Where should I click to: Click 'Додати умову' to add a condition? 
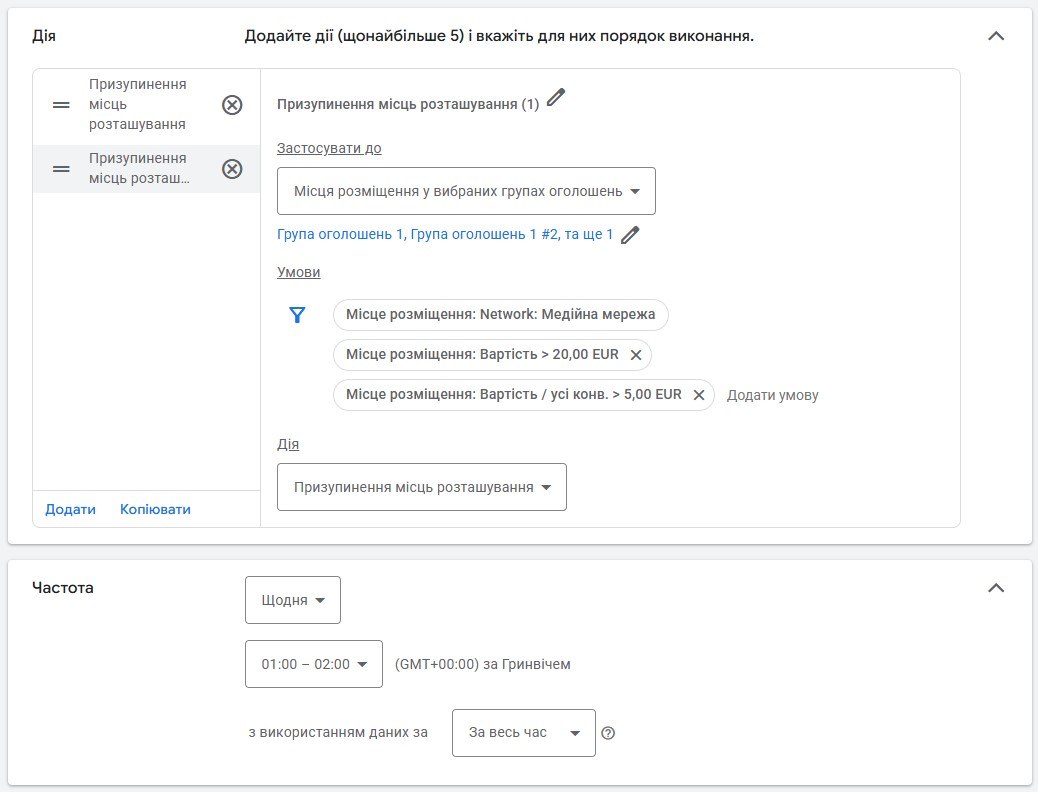click(773, 395)
